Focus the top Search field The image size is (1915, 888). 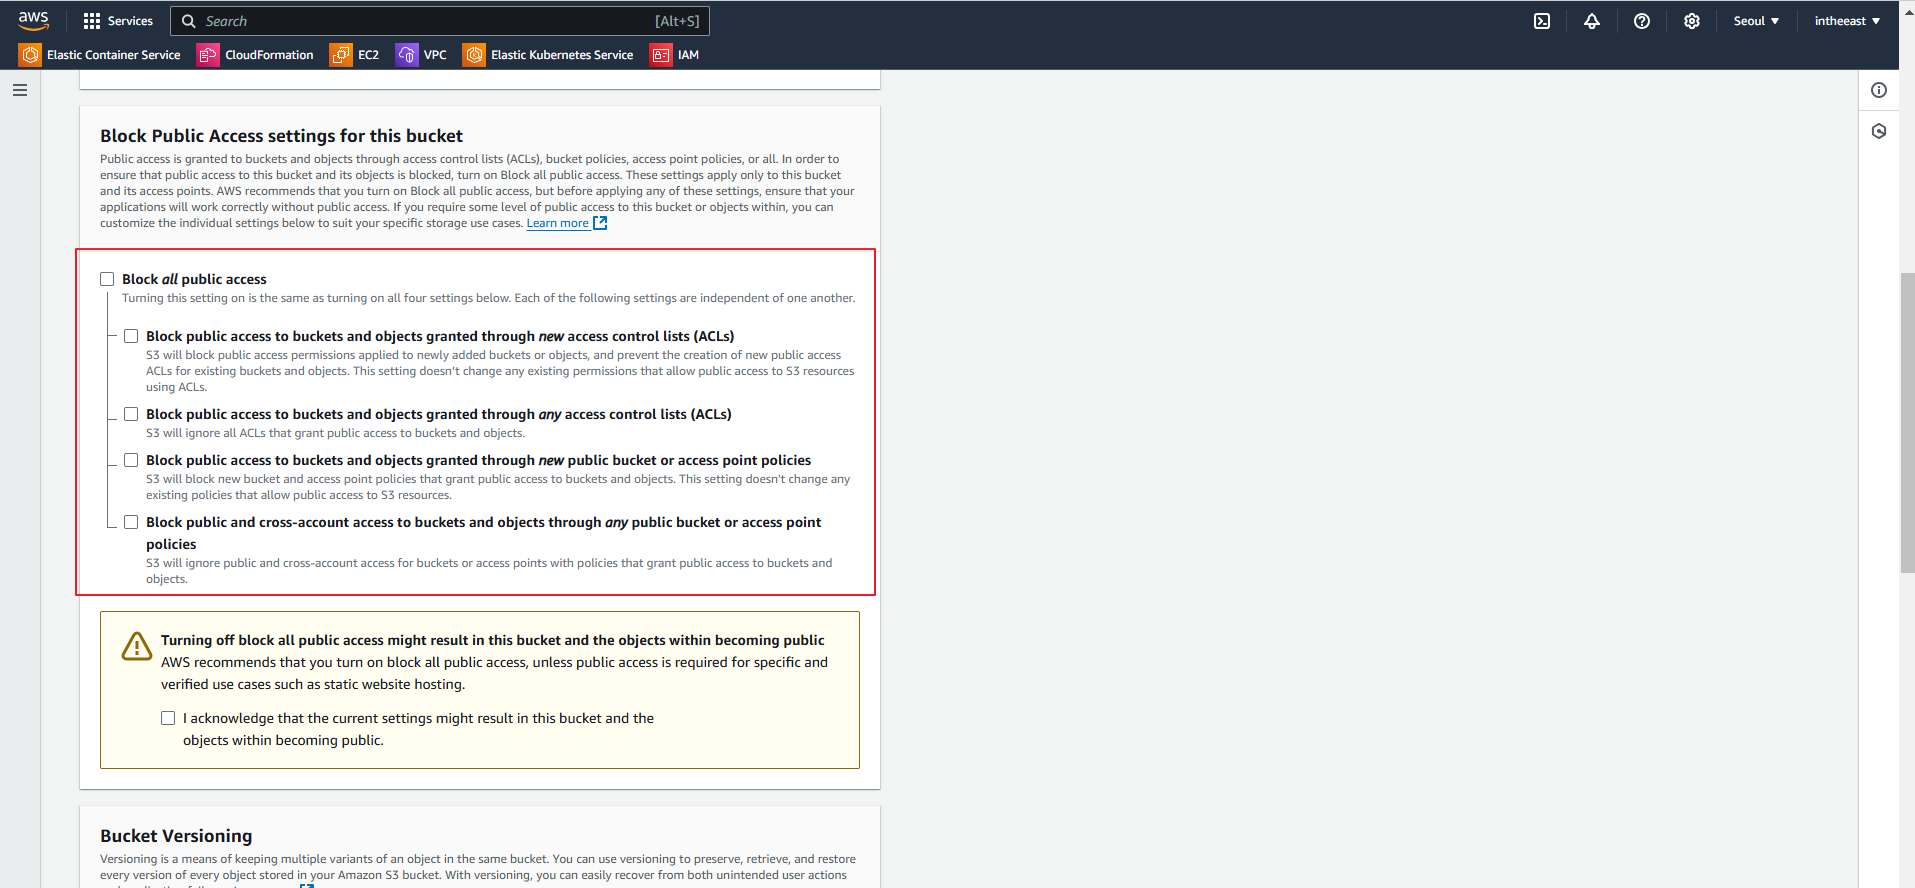click(440, 21)
